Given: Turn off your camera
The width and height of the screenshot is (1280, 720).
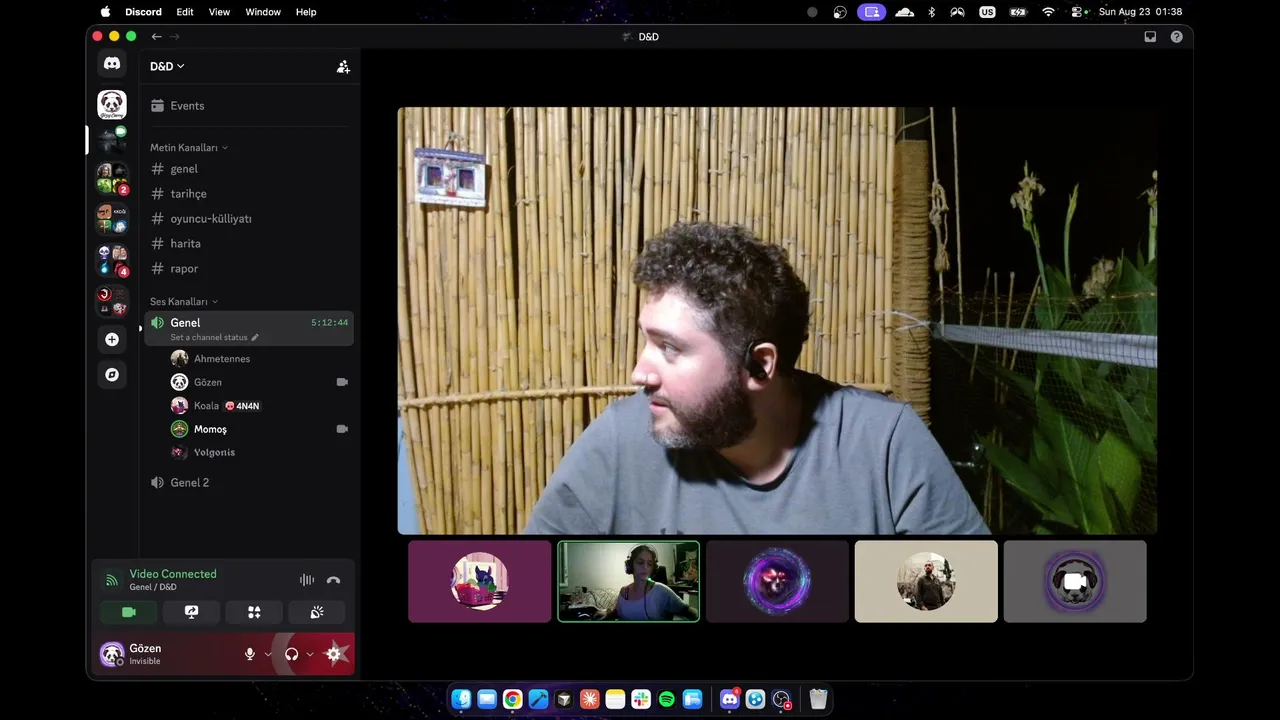Looking at the screenshot, I should point(129,612).
